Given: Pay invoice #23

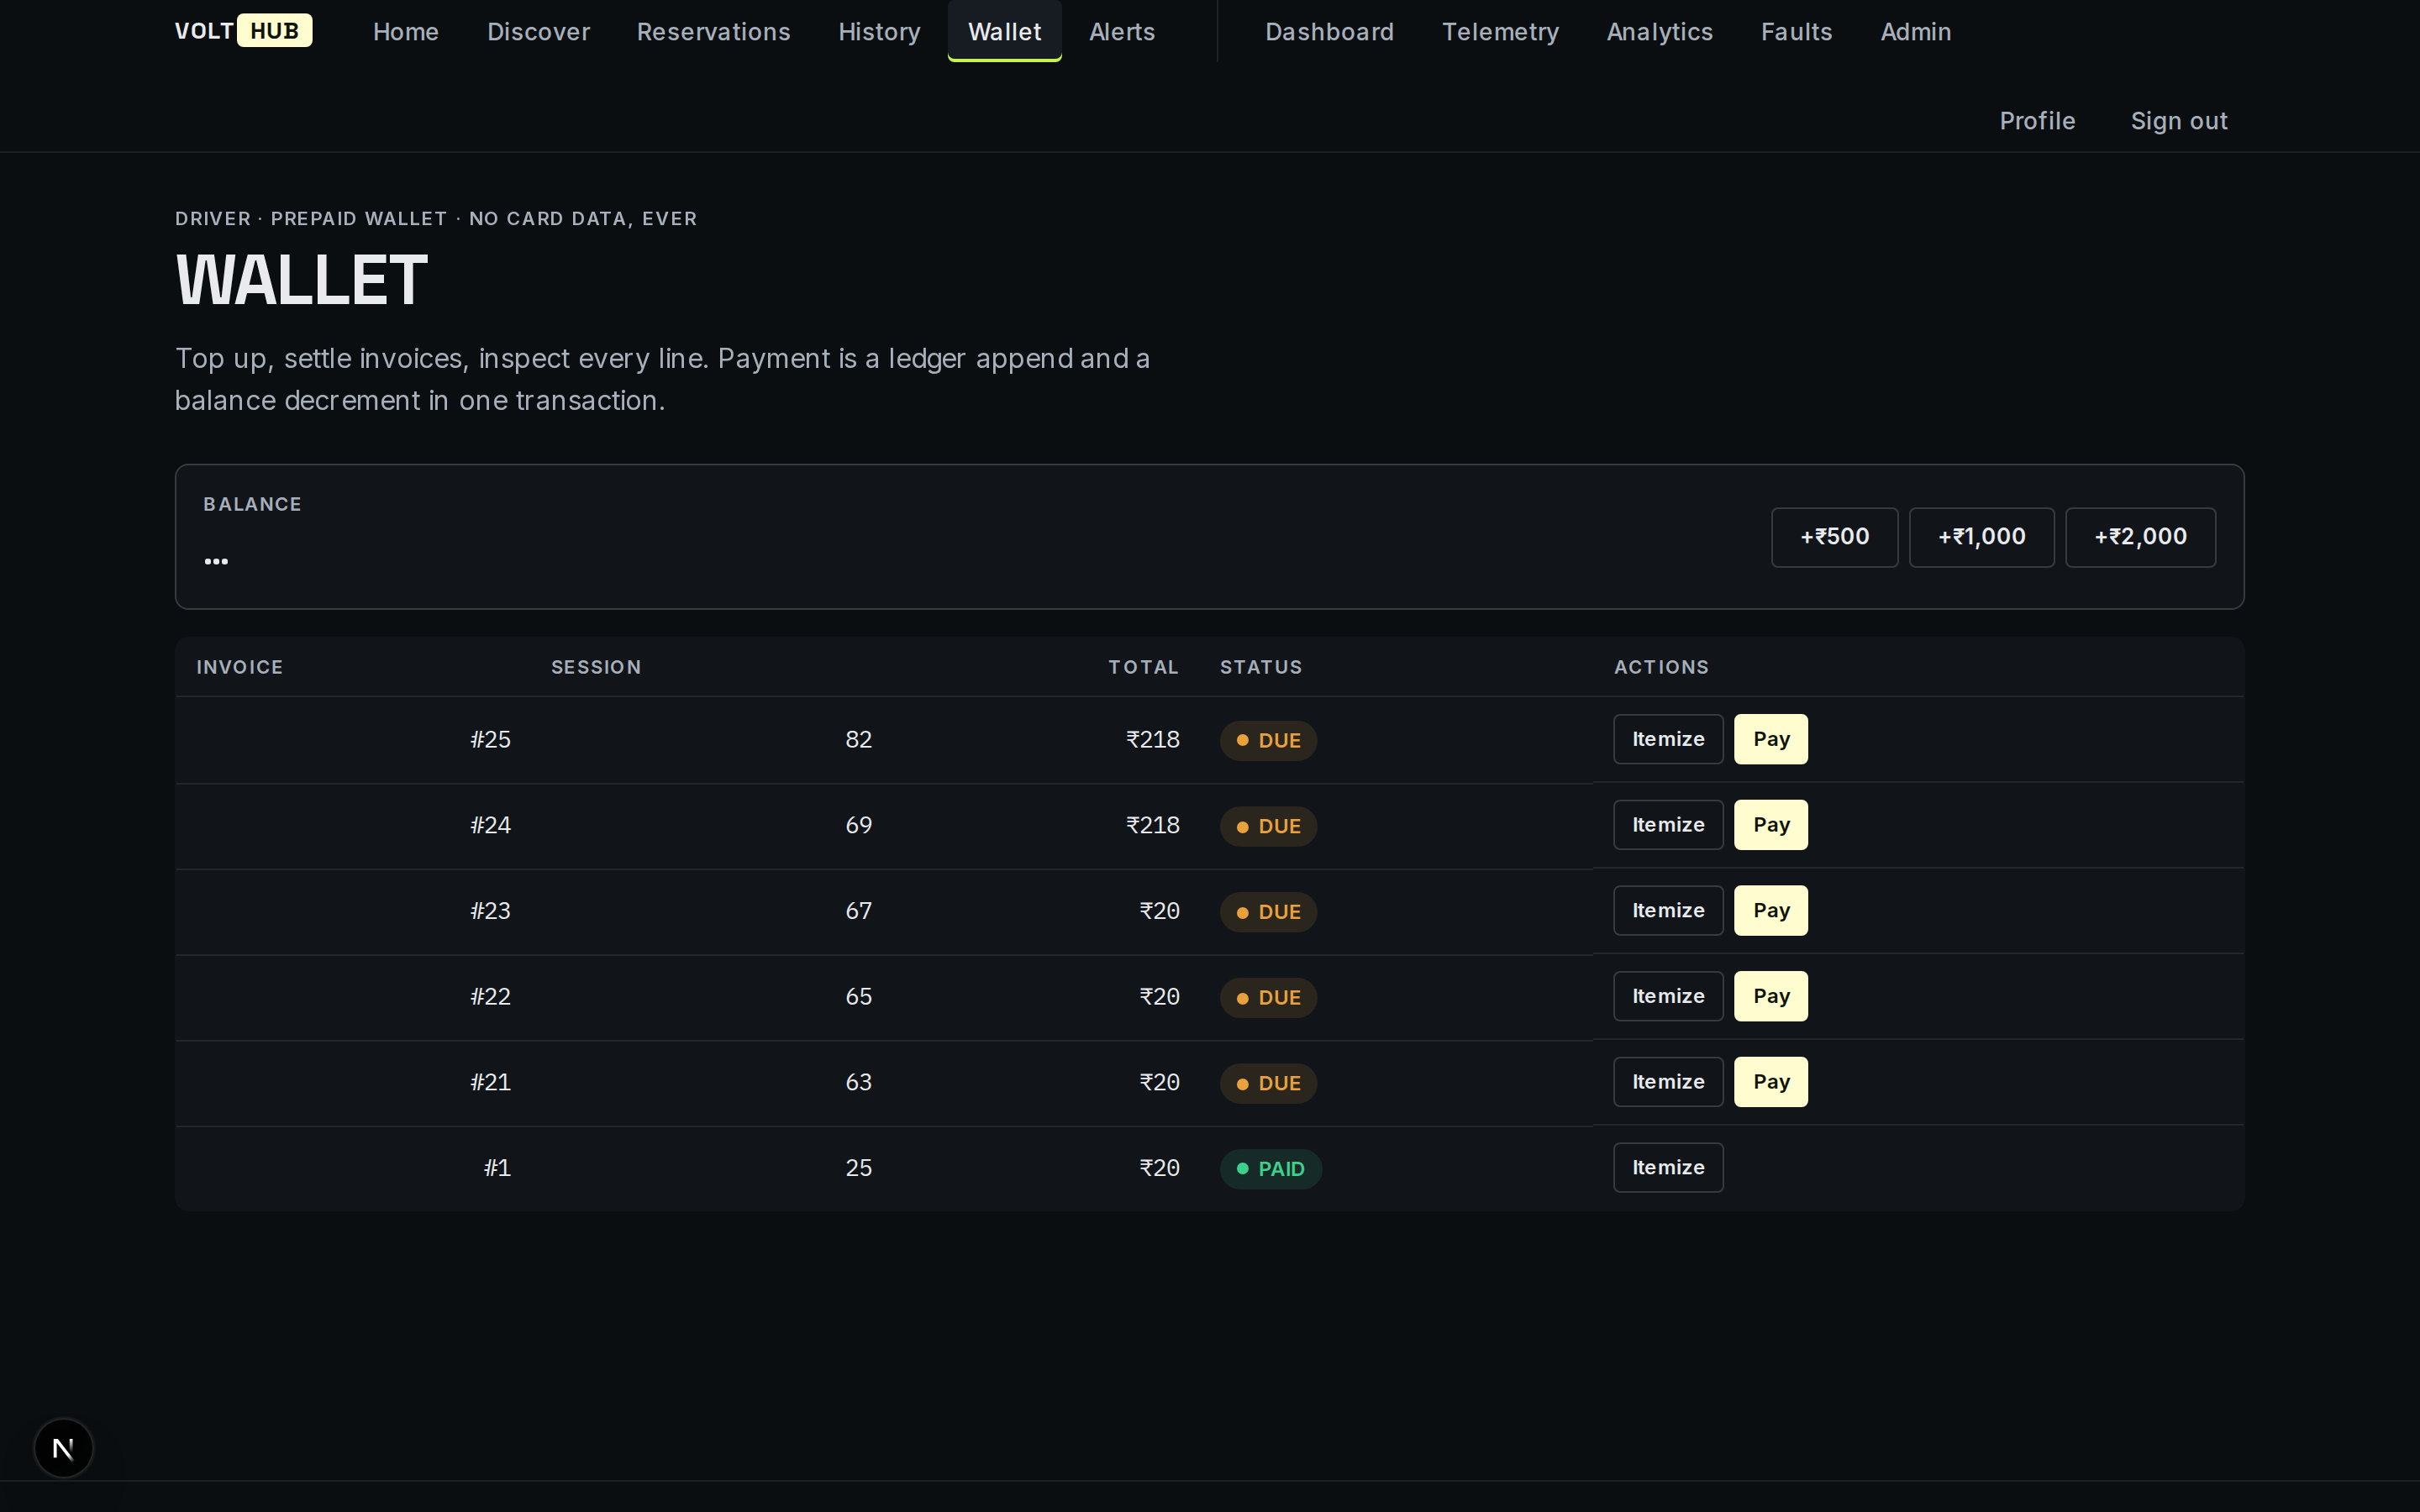Looking at the screenshot, I should point(1770,911).
